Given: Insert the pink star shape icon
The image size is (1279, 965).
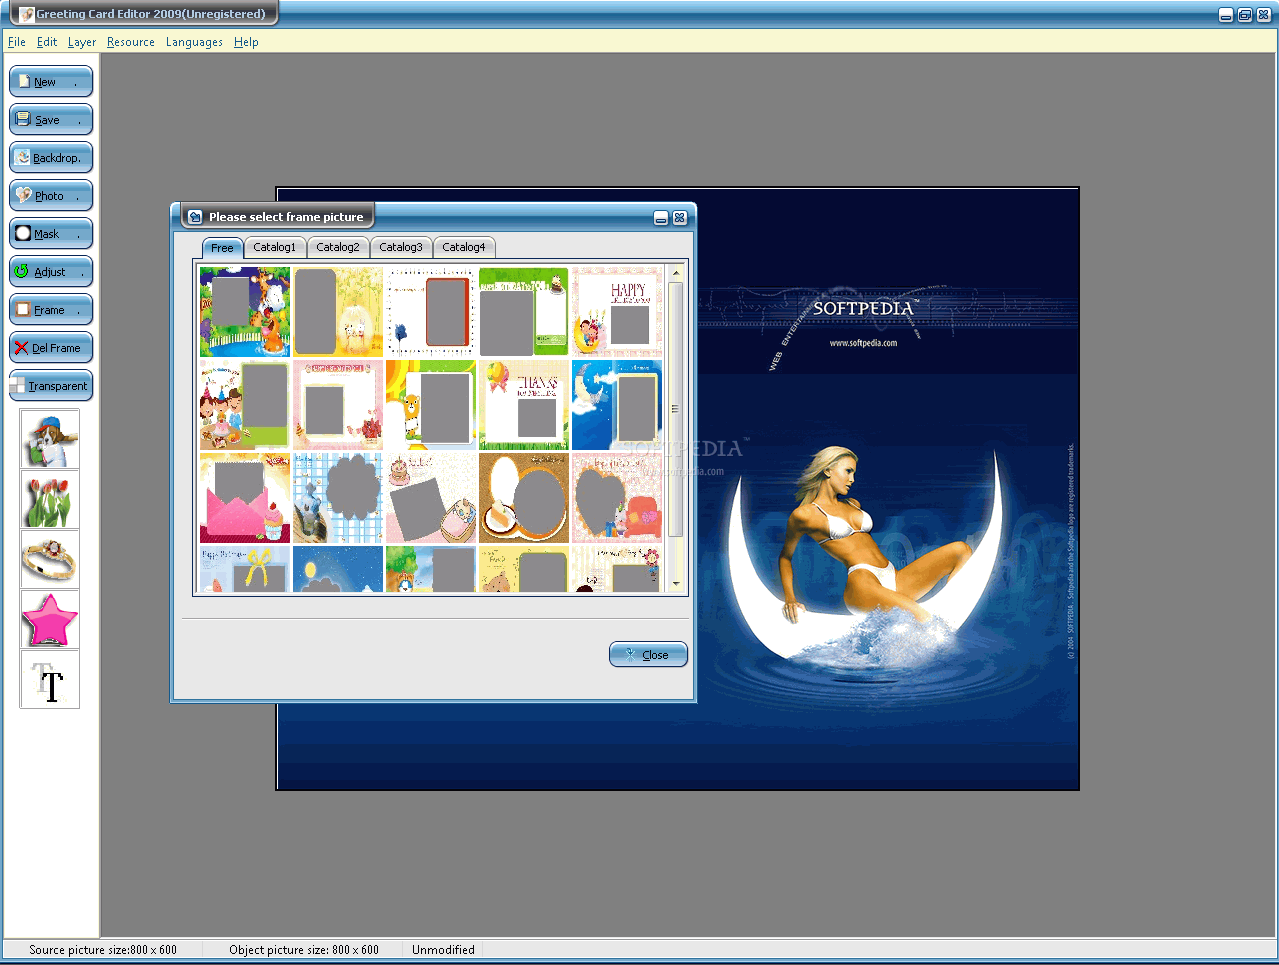Looking at the screenshot, I should tap(50, 620).
